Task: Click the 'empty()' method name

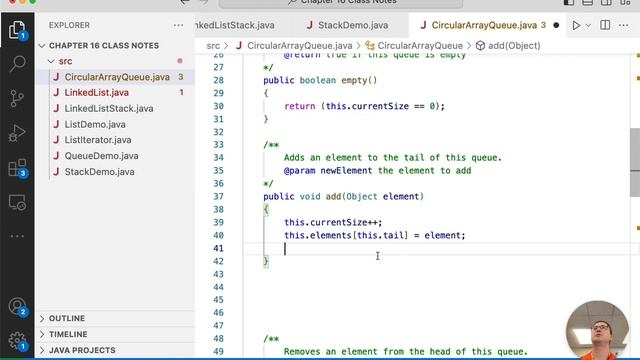Action: (x=359, y=80)
